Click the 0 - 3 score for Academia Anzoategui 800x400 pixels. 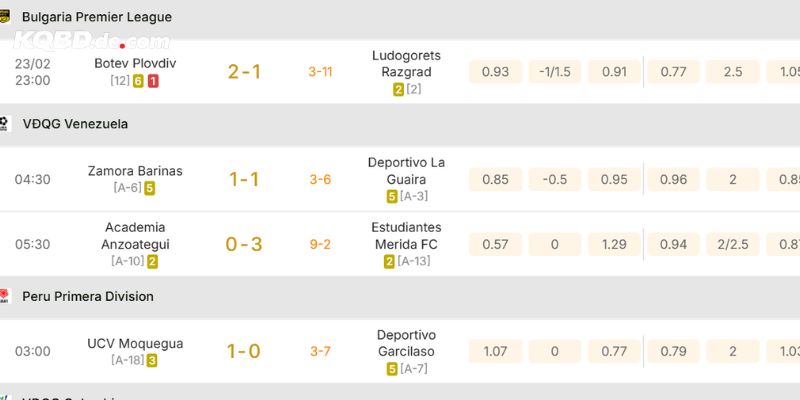point(245,244)
